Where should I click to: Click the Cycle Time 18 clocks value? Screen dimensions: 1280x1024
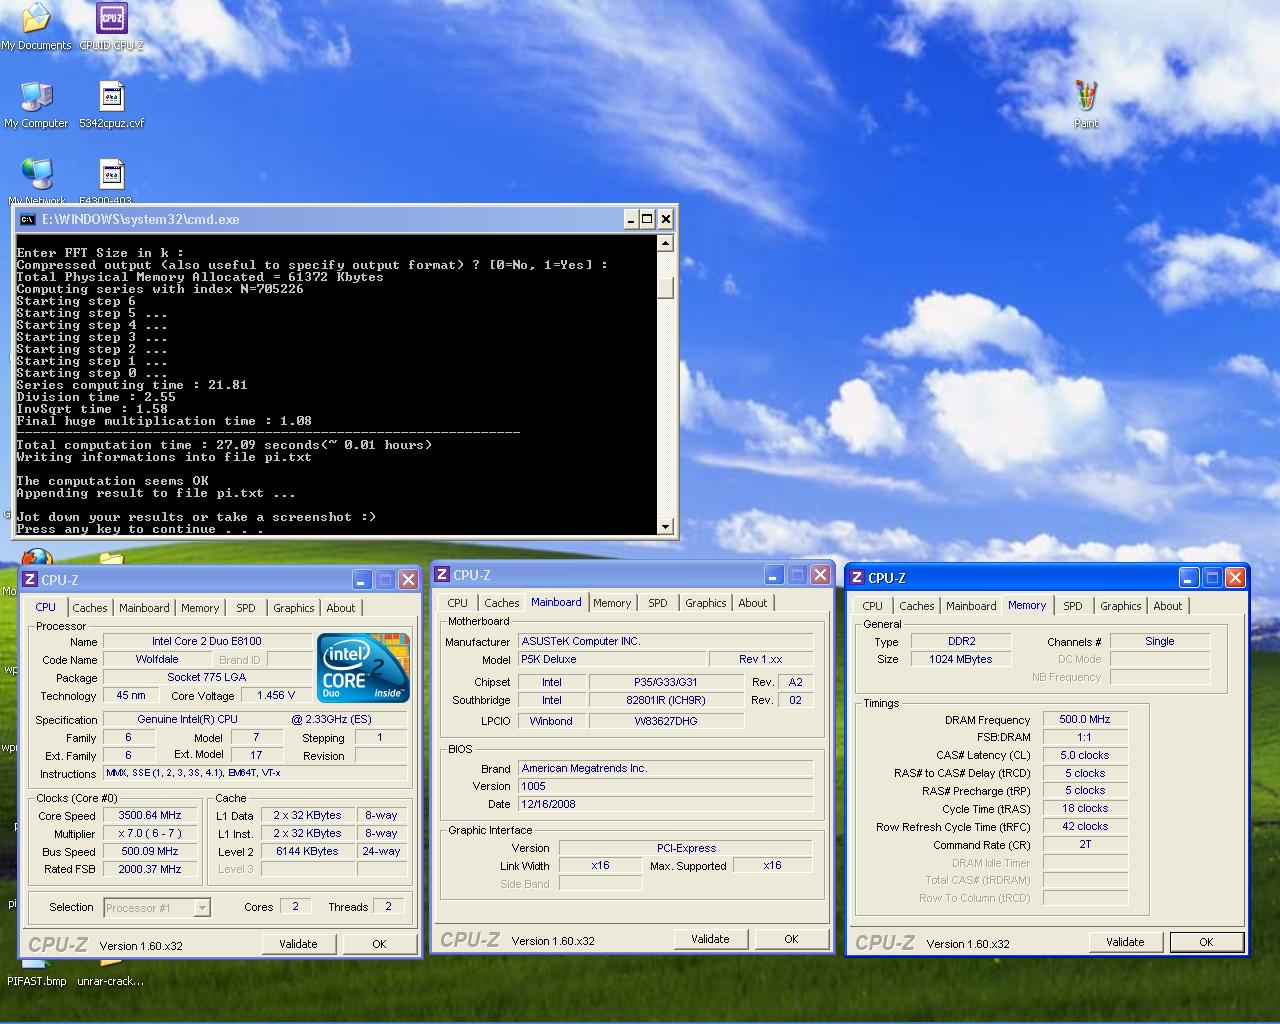point(1085,808)
